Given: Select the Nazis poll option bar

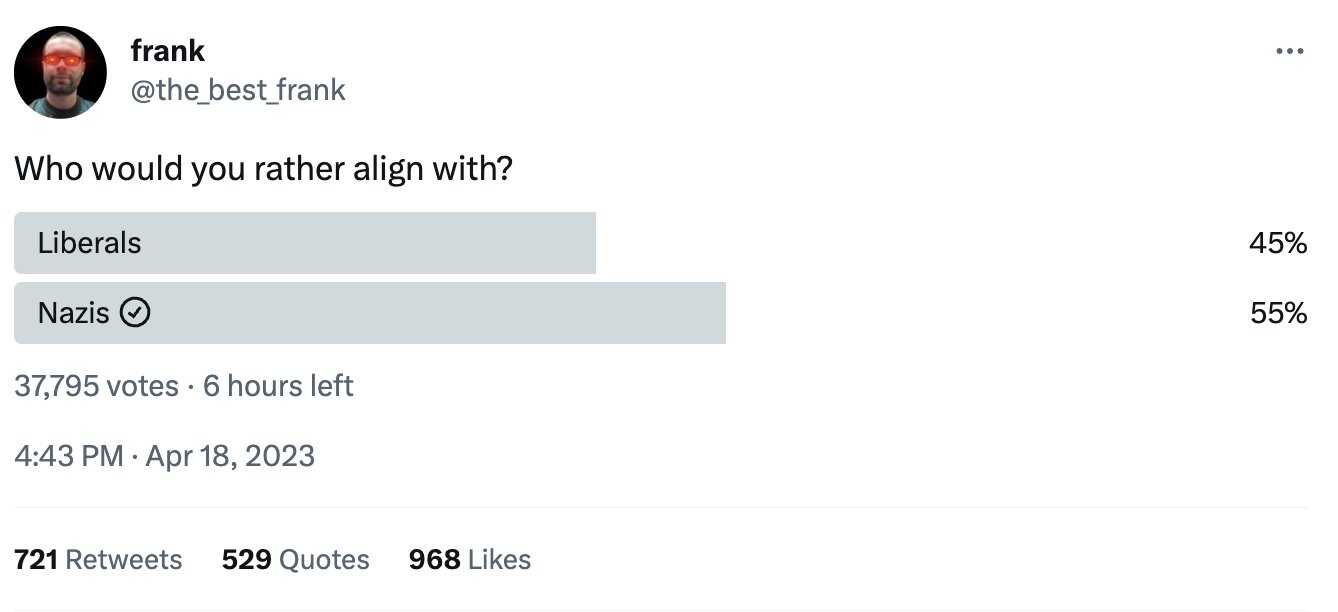Looking at the screenshot, I should 370,313.
